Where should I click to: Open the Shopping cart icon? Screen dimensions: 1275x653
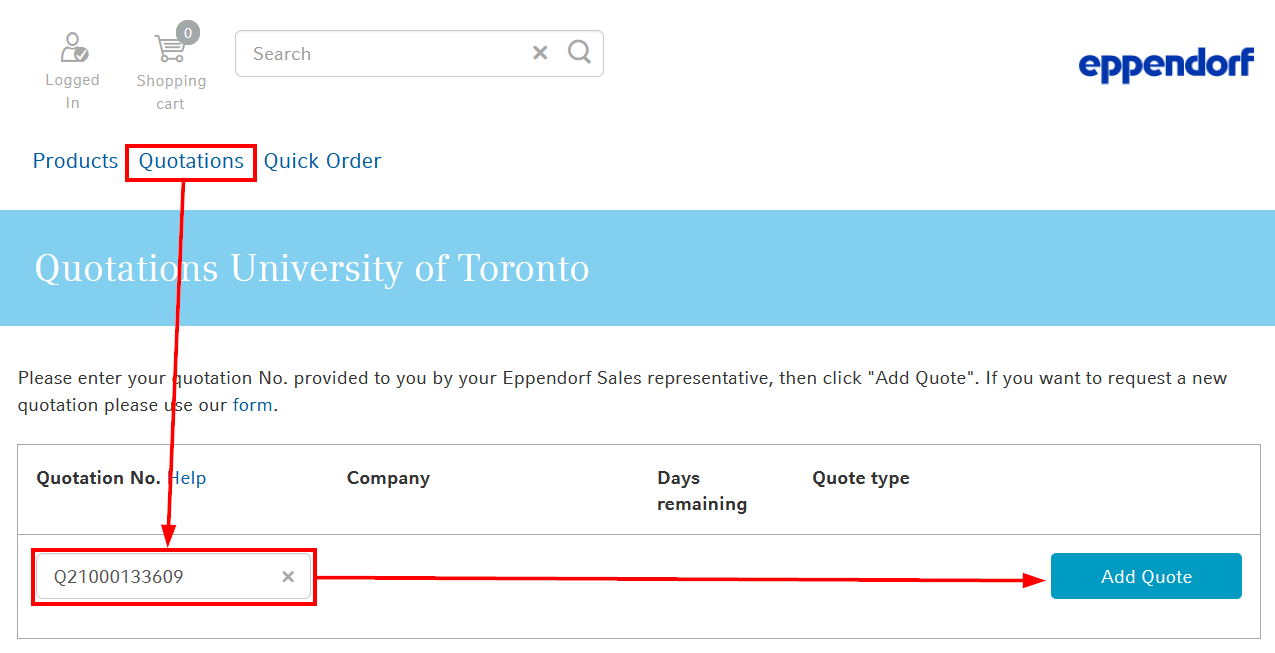[169, 49]
